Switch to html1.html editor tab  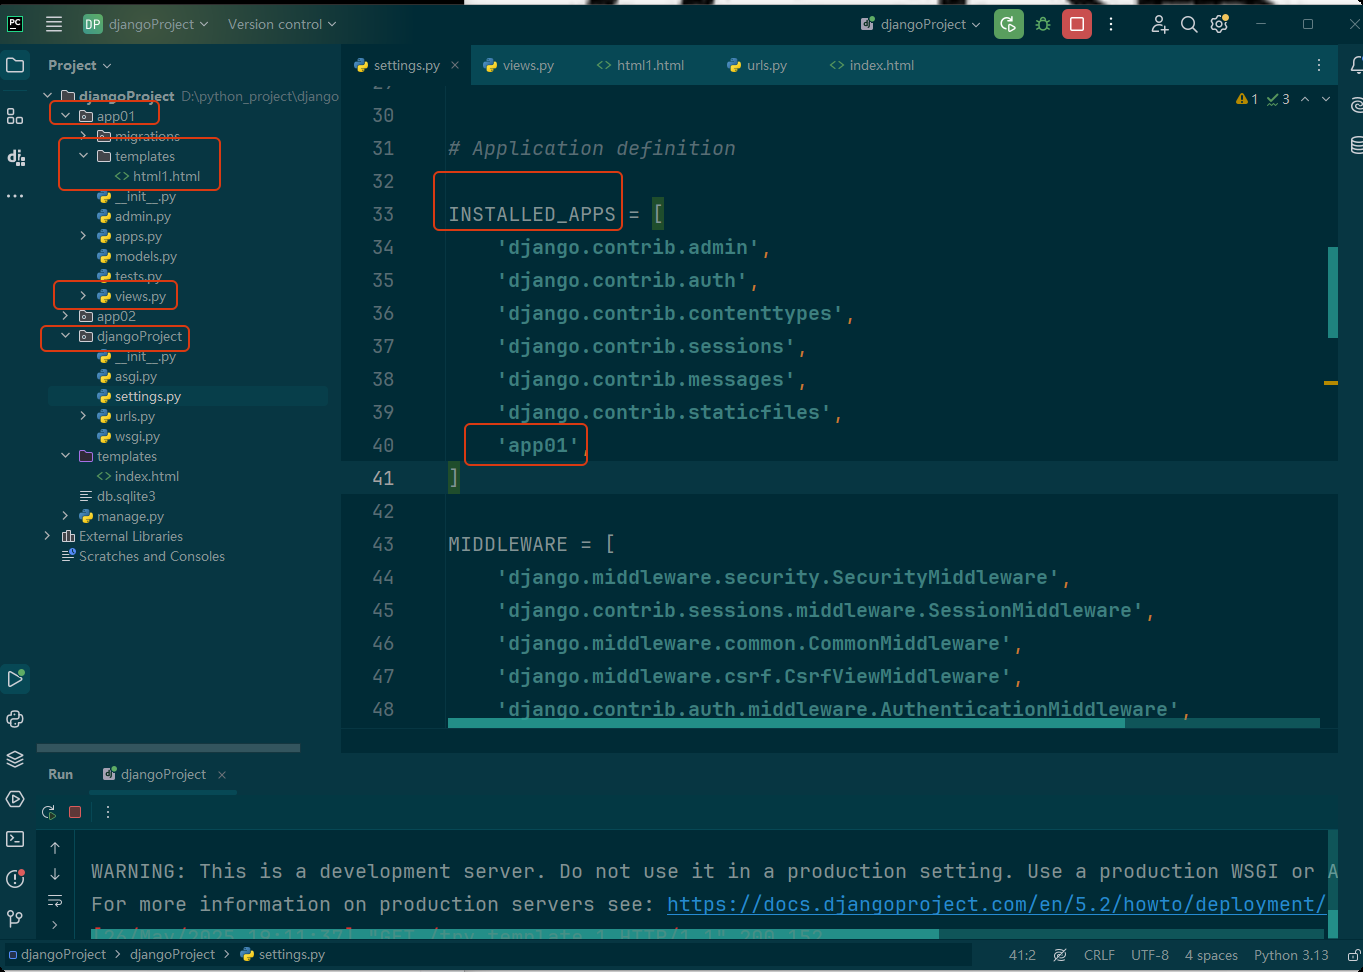(641, 65)
